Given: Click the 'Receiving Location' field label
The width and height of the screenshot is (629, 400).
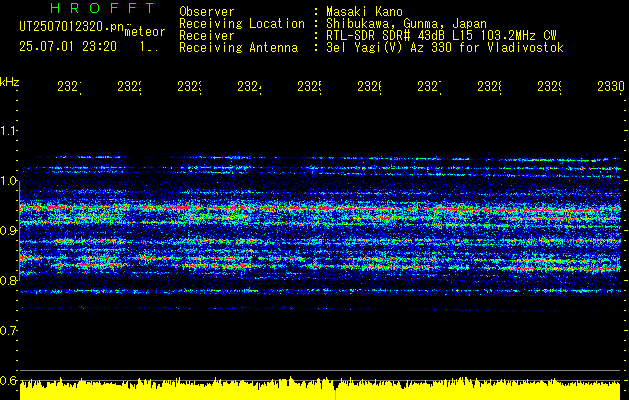Looking at the screenshot, I should (x=242, y=24).
